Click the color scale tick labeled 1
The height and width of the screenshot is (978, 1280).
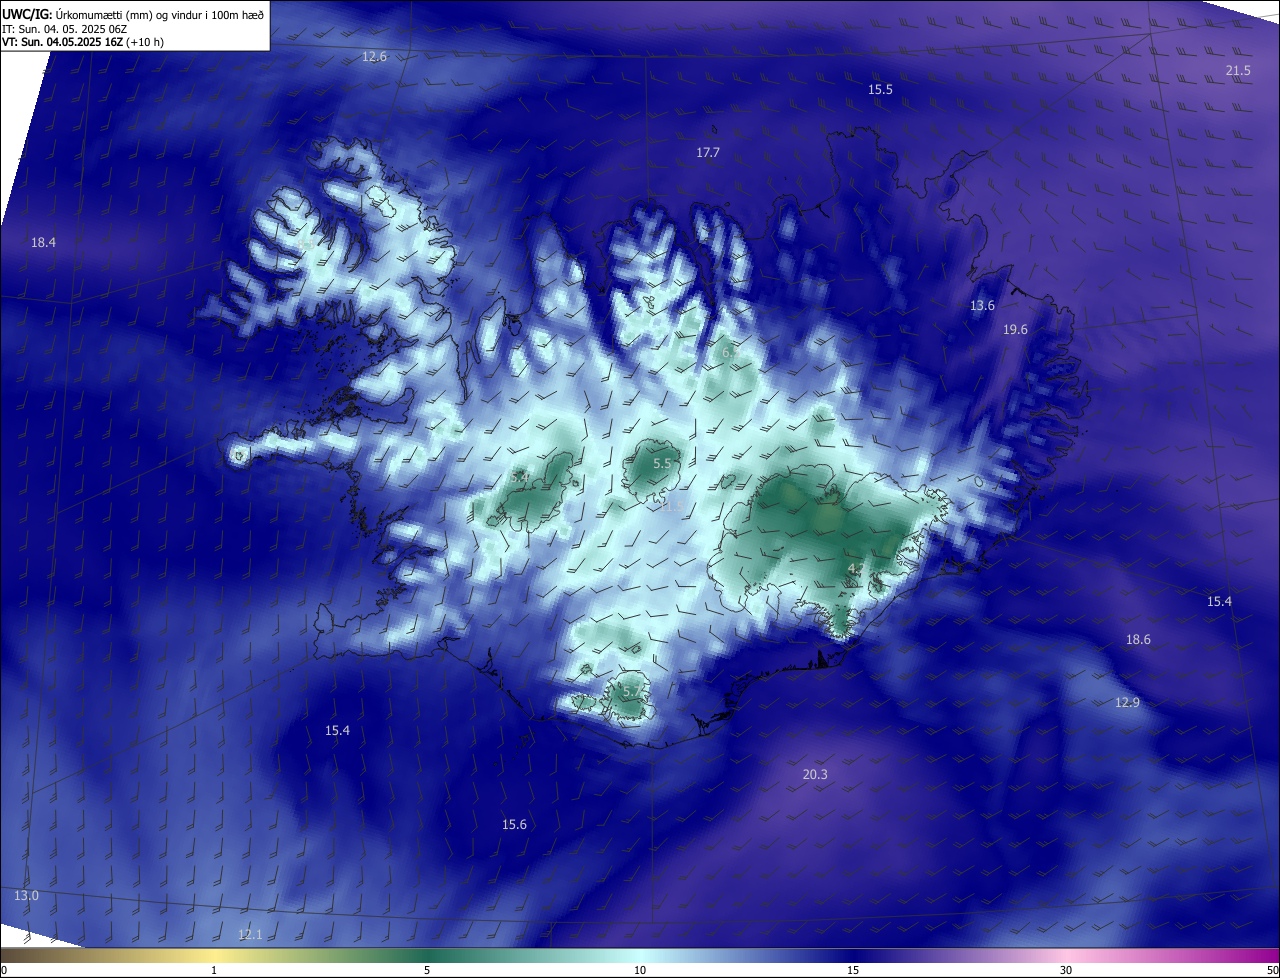pyautogui.click(x=214, y=970)
